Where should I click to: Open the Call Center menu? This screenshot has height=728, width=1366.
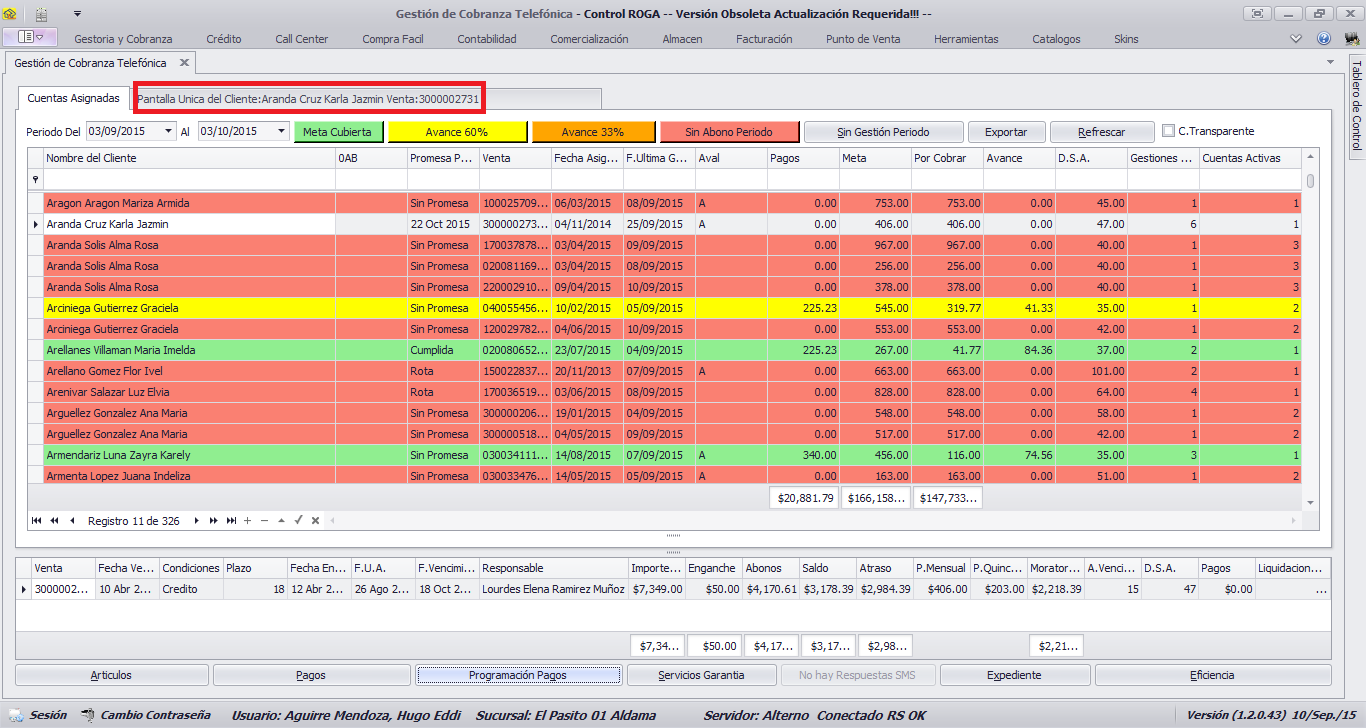(x=302, y=39)
